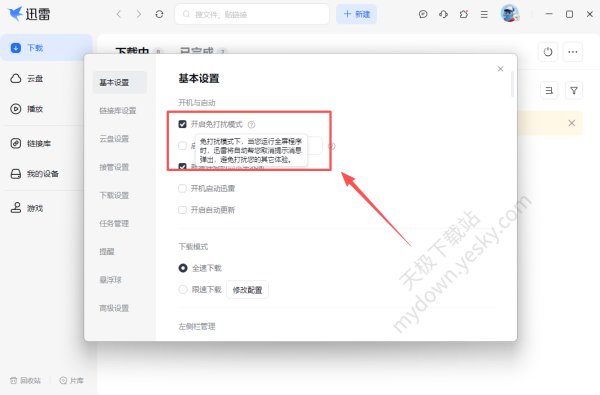
Task: Click the power shutdown icon button
Action: point(548,52)
